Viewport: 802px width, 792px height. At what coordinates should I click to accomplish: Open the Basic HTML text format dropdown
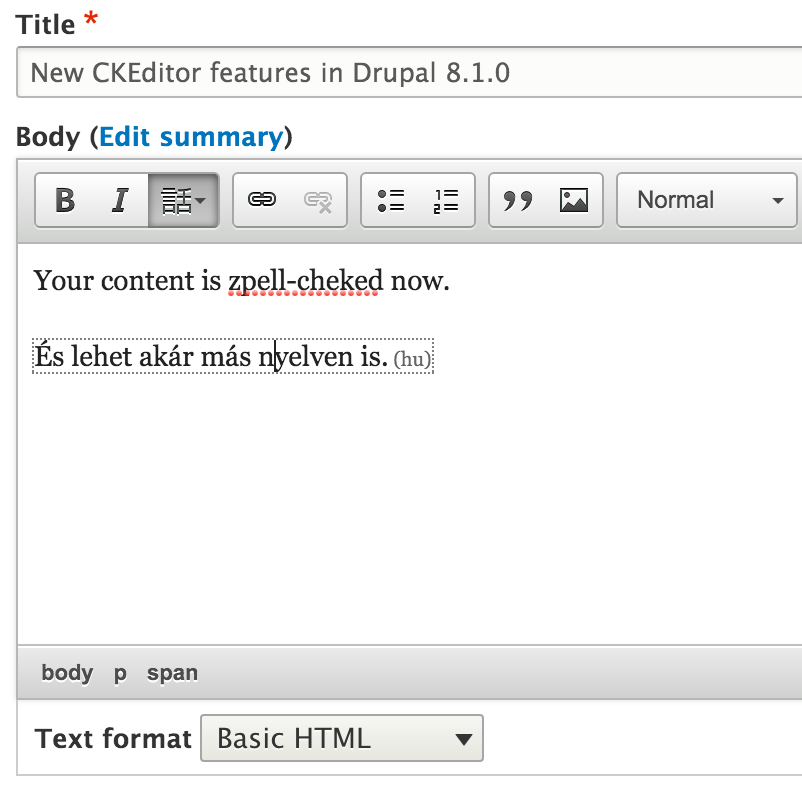(341, 738)
